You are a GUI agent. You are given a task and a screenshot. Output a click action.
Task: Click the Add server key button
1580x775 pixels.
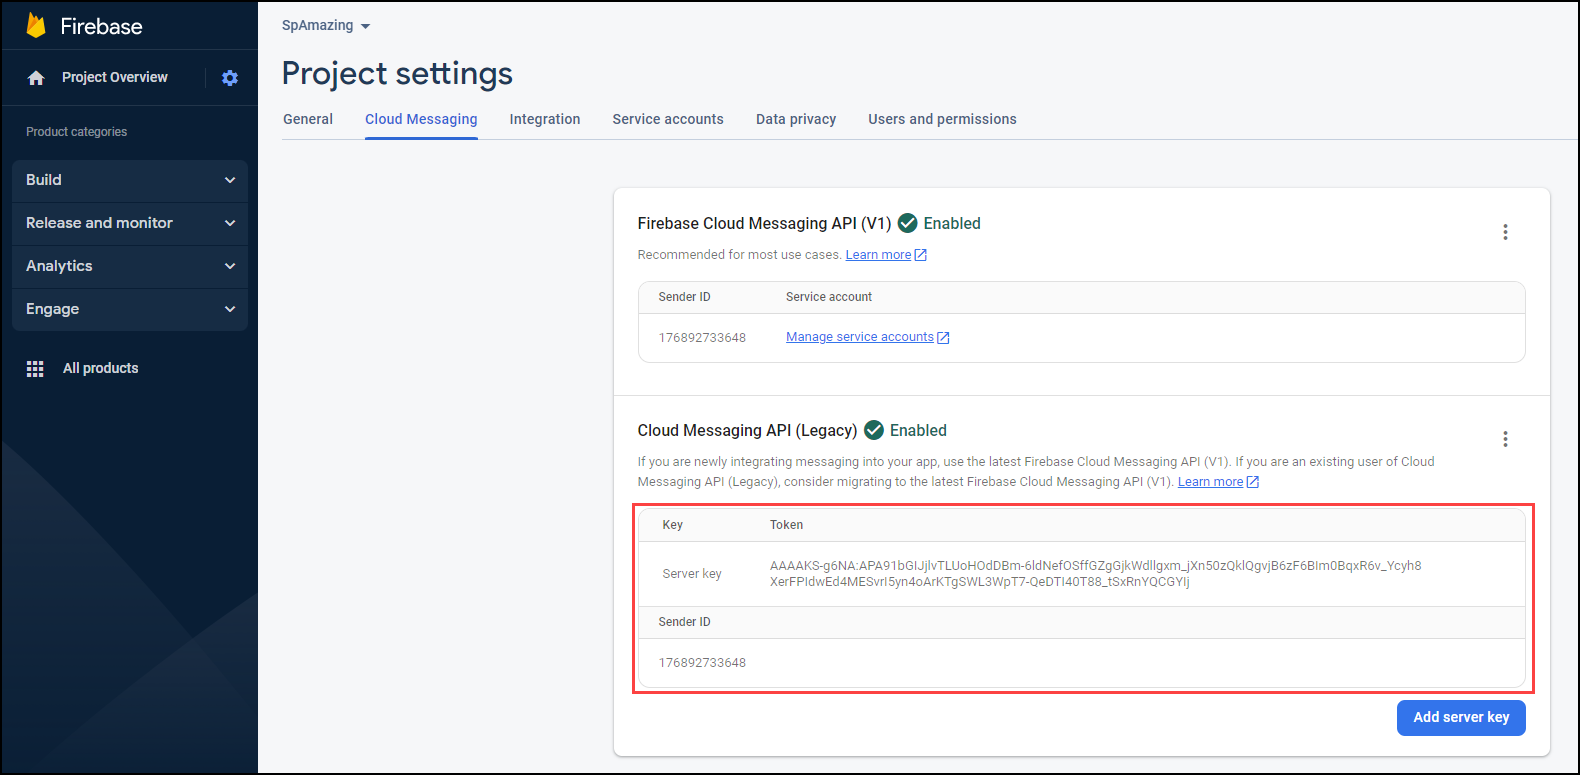tap(1461, 717)
